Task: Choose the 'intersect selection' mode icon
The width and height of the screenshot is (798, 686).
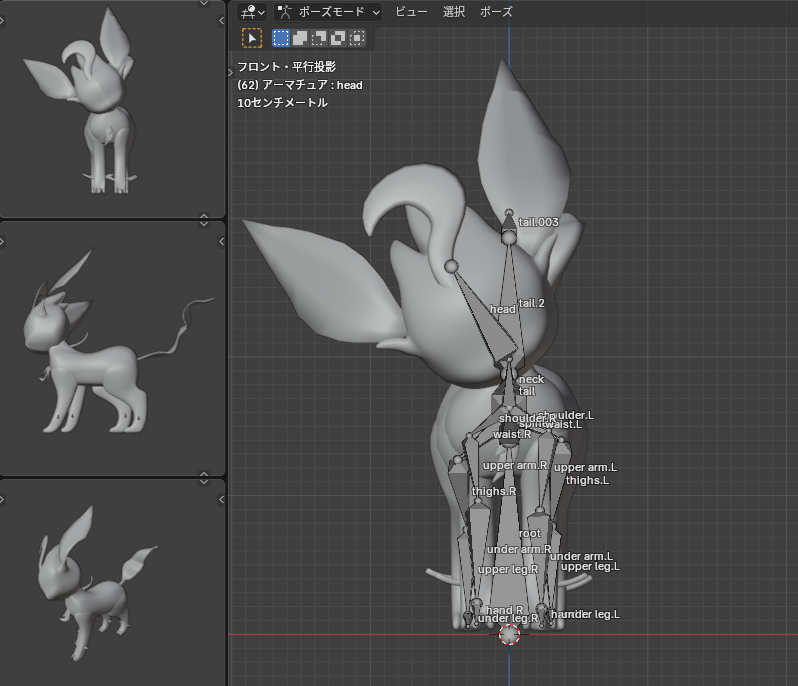Action: (357, 38)
